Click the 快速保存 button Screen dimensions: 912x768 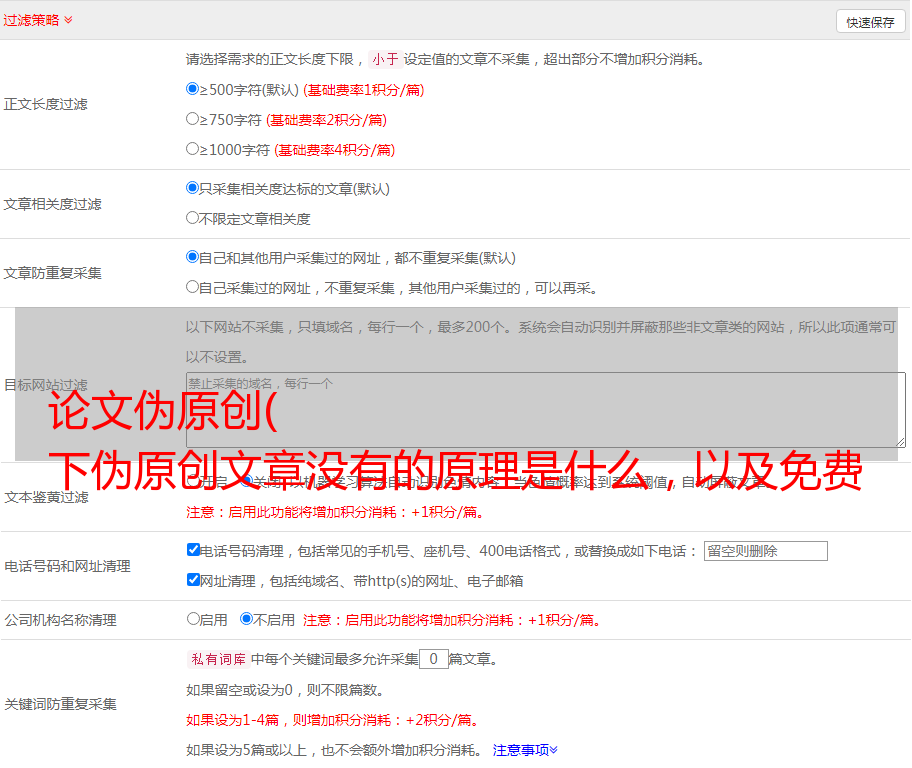click(x=870, y=22)
